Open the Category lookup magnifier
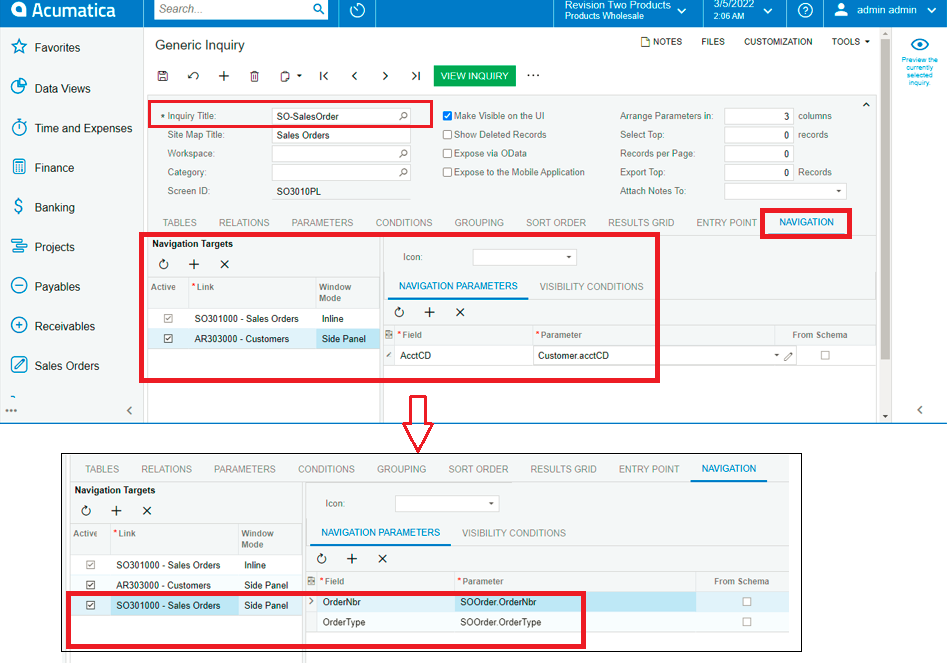 point(403,172)
